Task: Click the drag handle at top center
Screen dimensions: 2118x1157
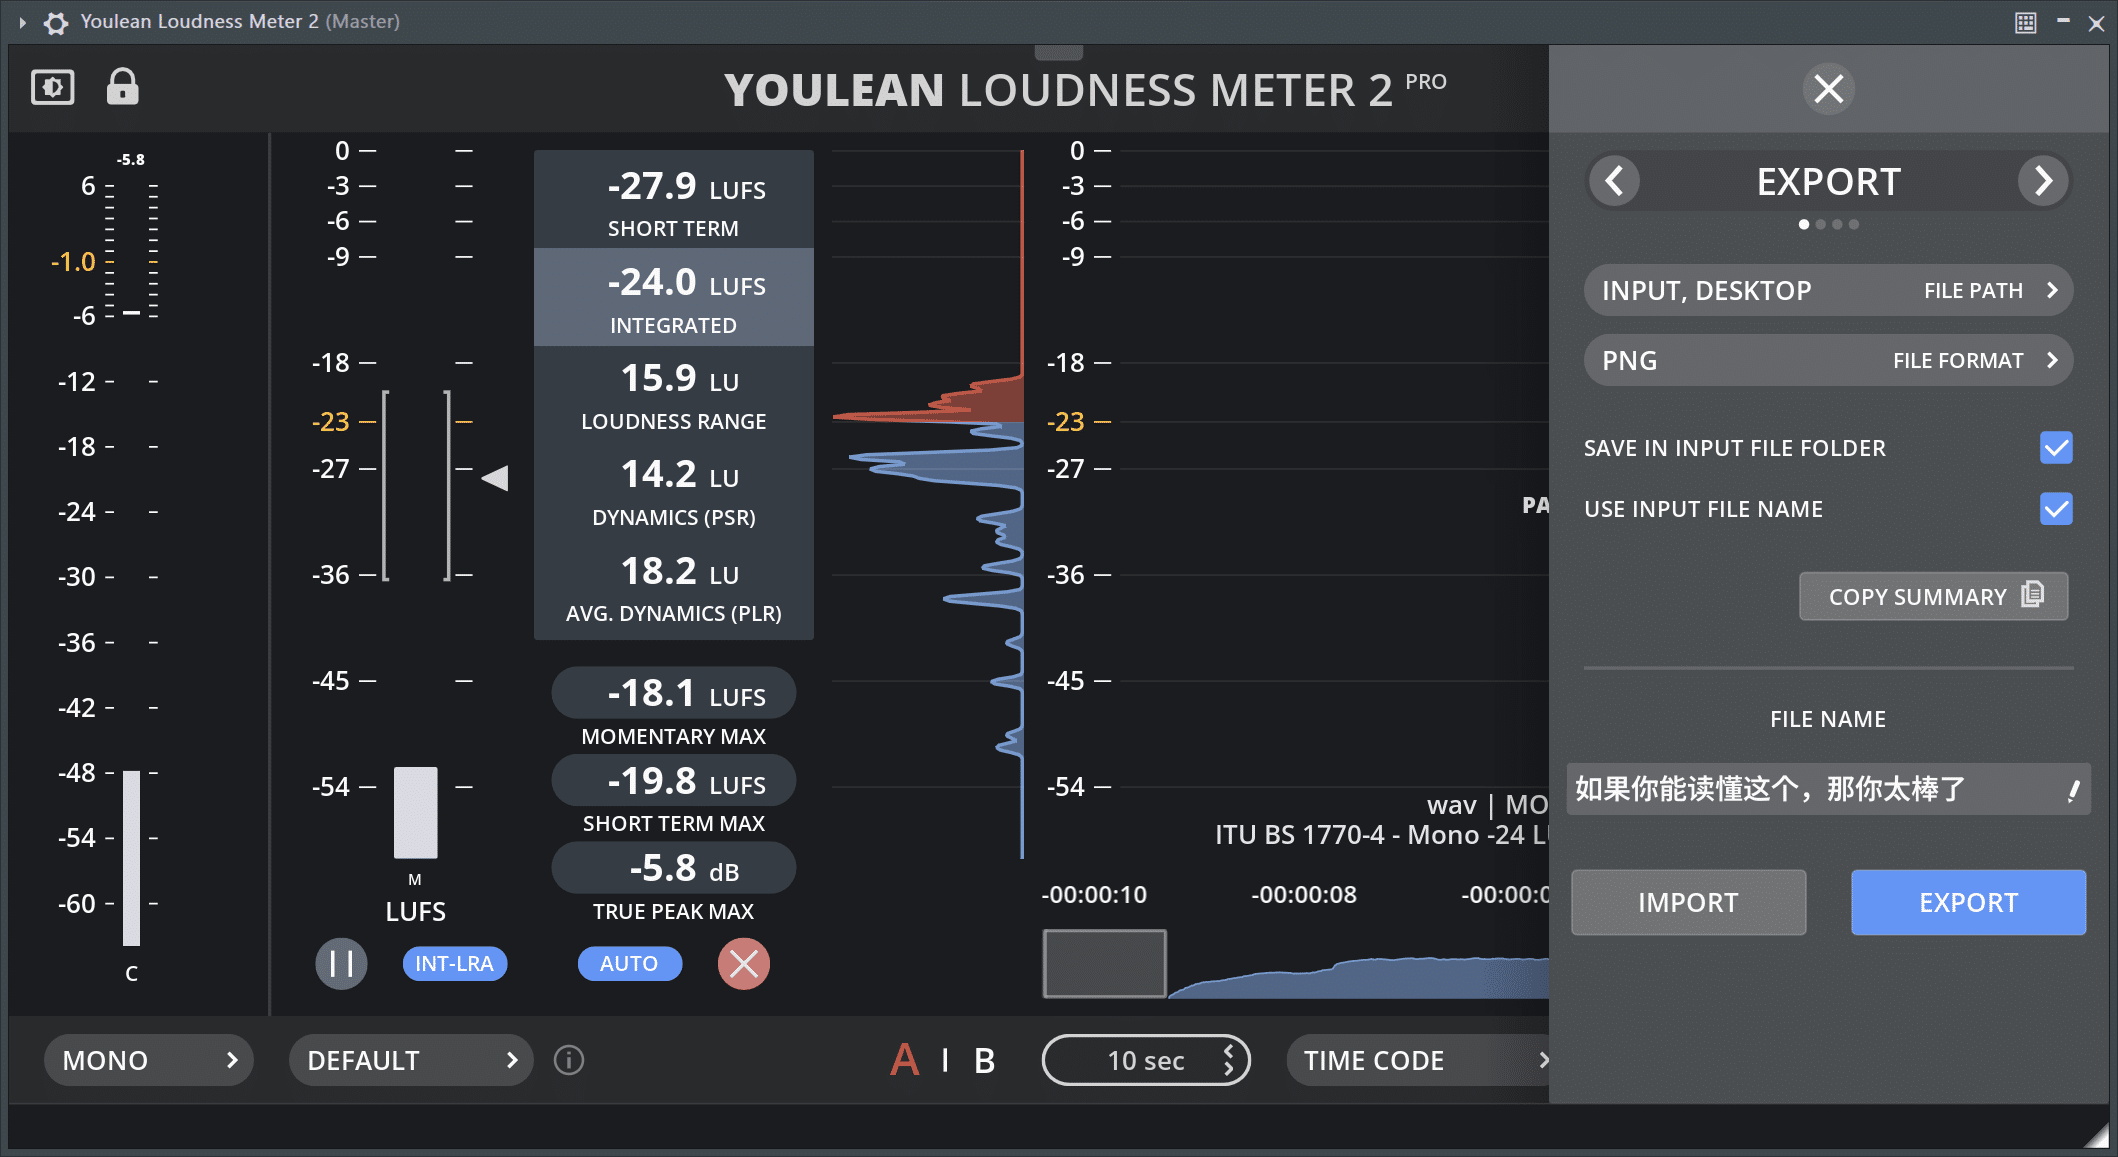Action: [1058, 52]
